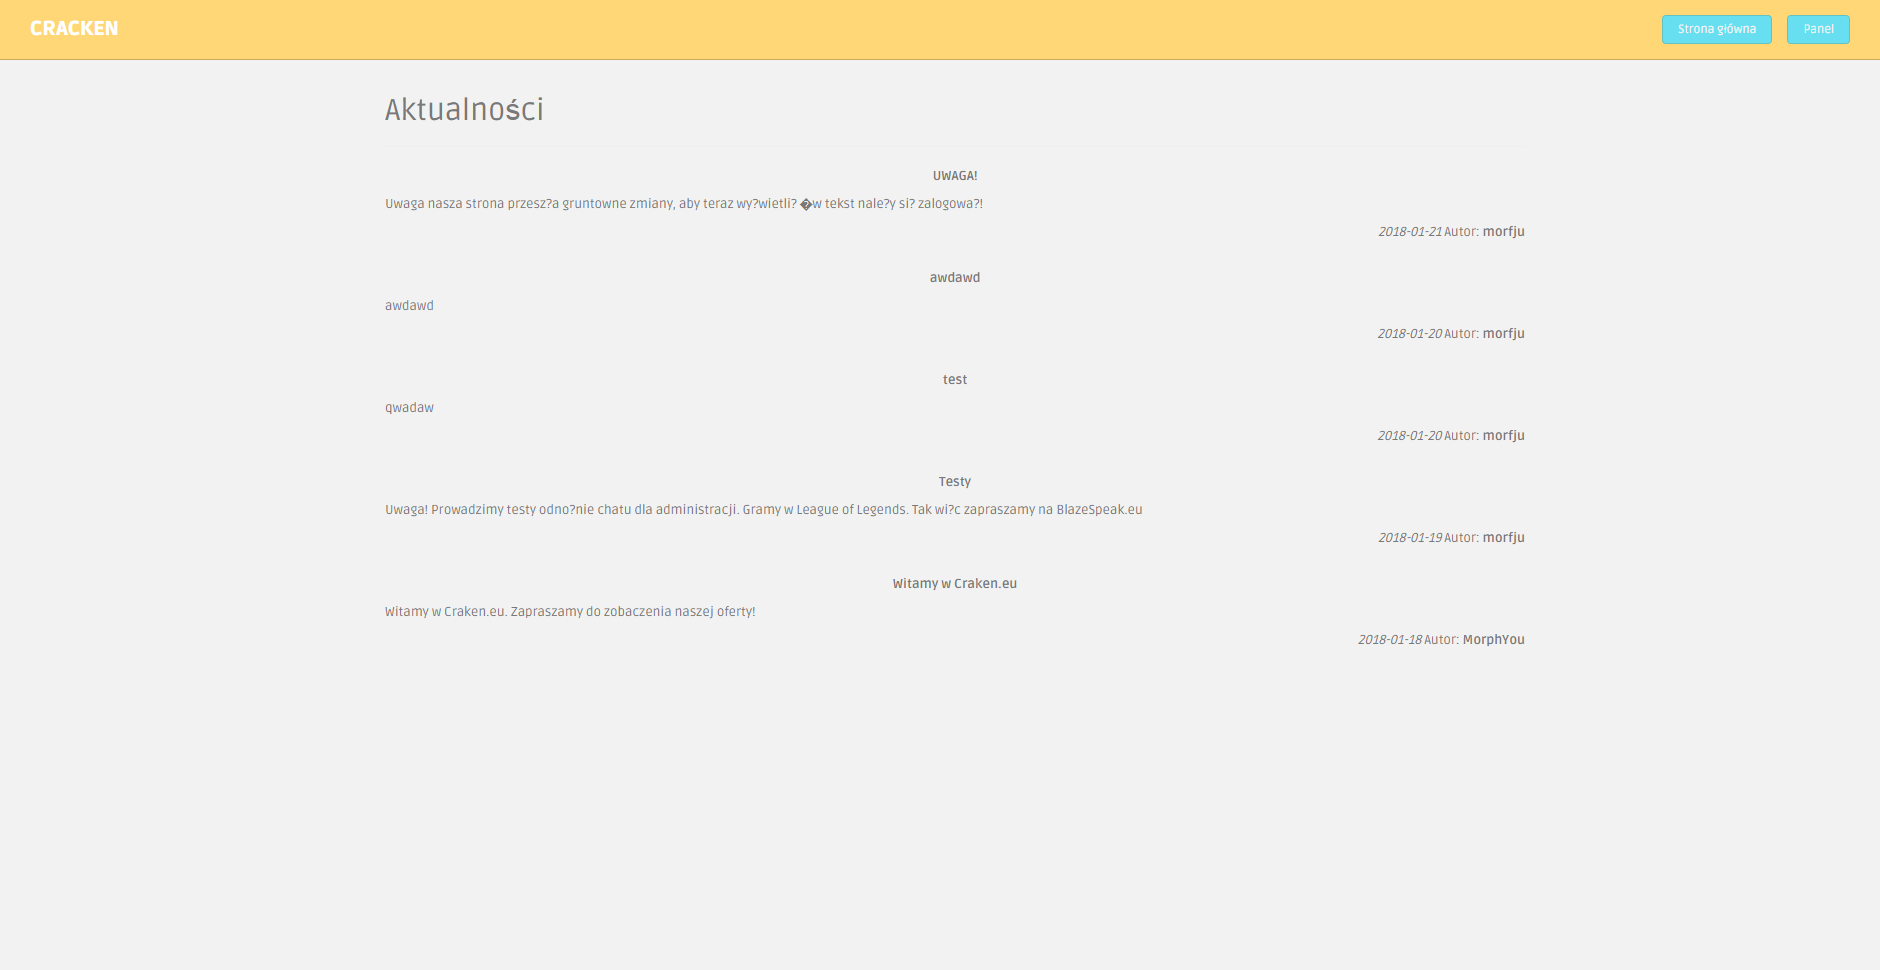
Task: Click the MorphYou author name
Action: (1493, 640)
